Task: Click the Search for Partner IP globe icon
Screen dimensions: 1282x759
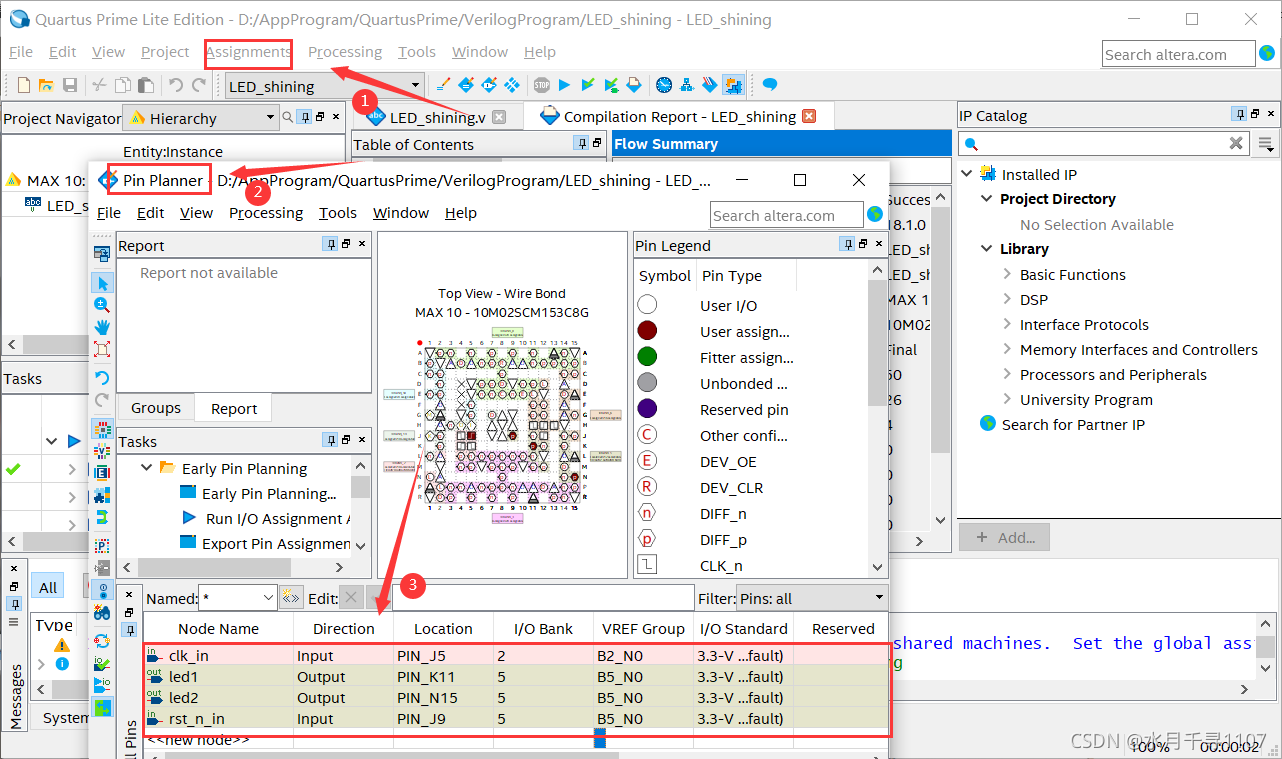Action: click(x=988, y=424)
